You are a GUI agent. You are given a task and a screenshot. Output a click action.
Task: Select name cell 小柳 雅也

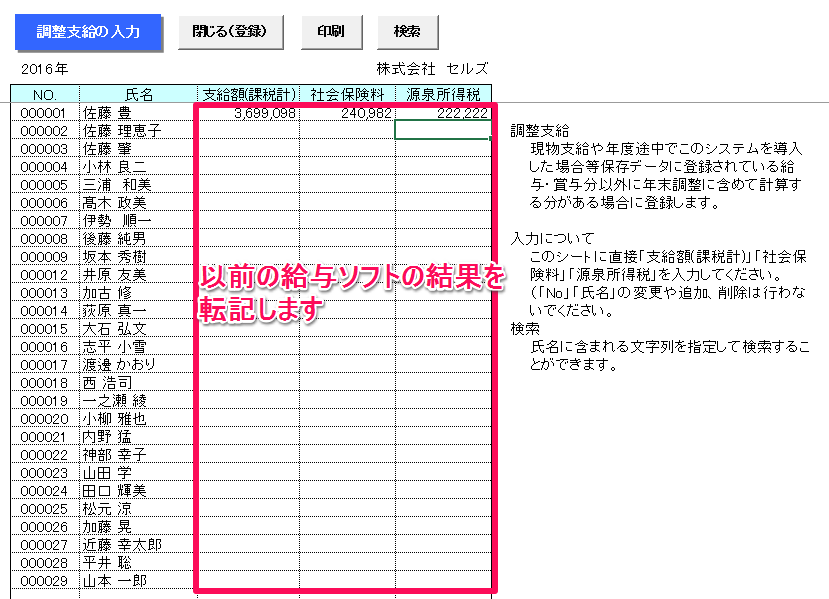click(139, 418)
